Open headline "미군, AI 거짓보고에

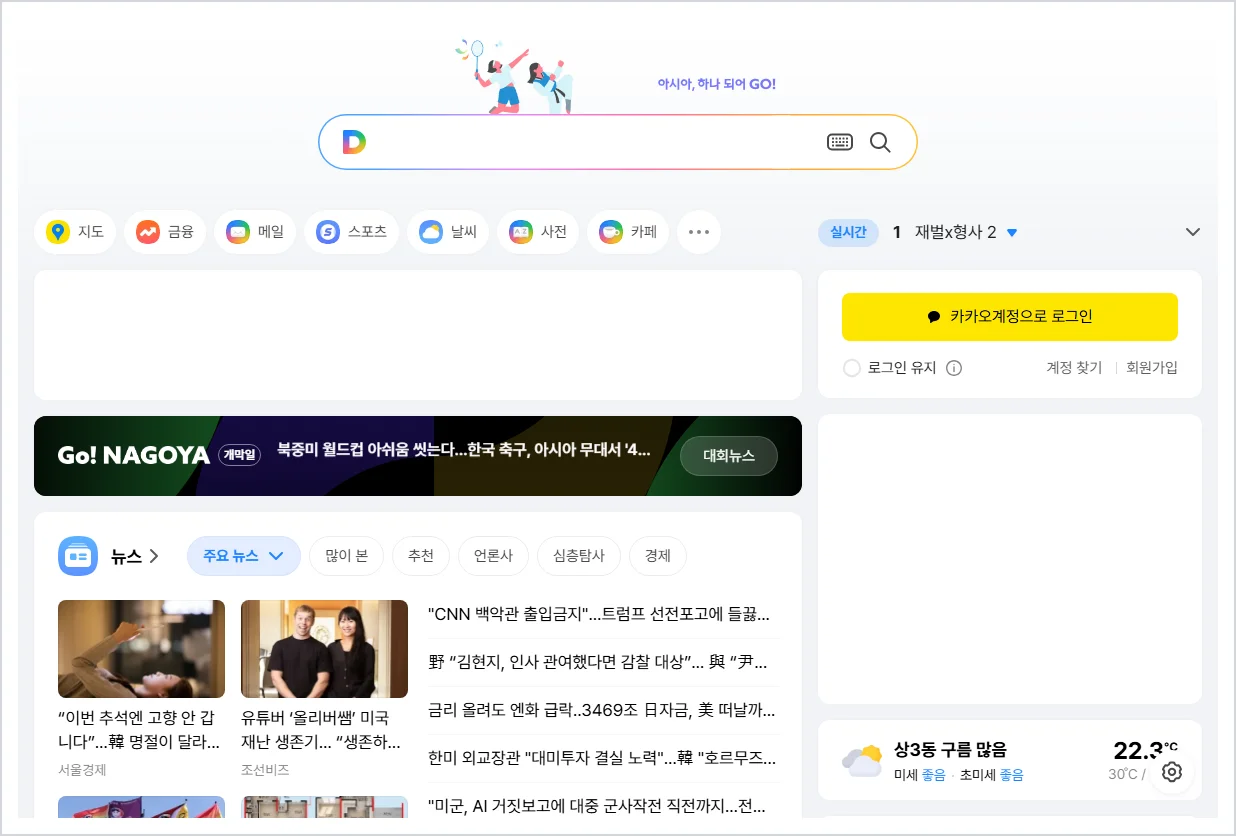pos(599,805)
